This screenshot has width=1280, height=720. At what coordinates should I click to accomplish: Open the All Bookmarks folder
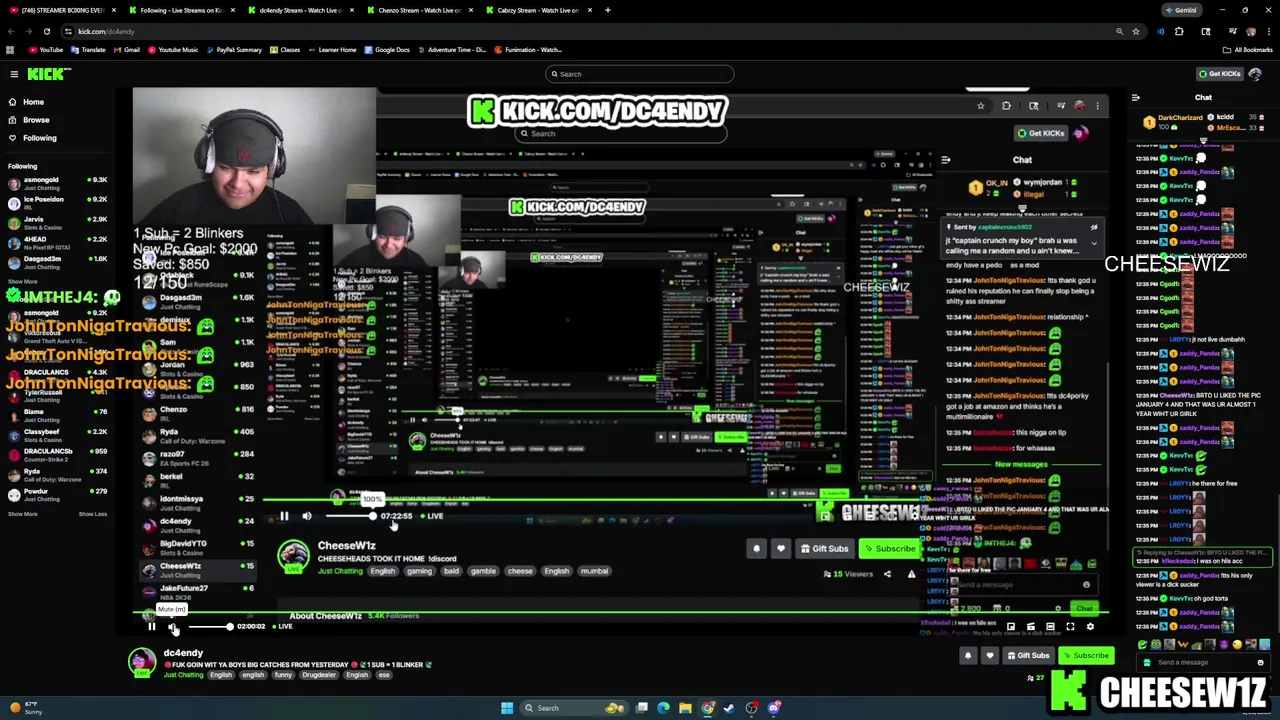1249,49
